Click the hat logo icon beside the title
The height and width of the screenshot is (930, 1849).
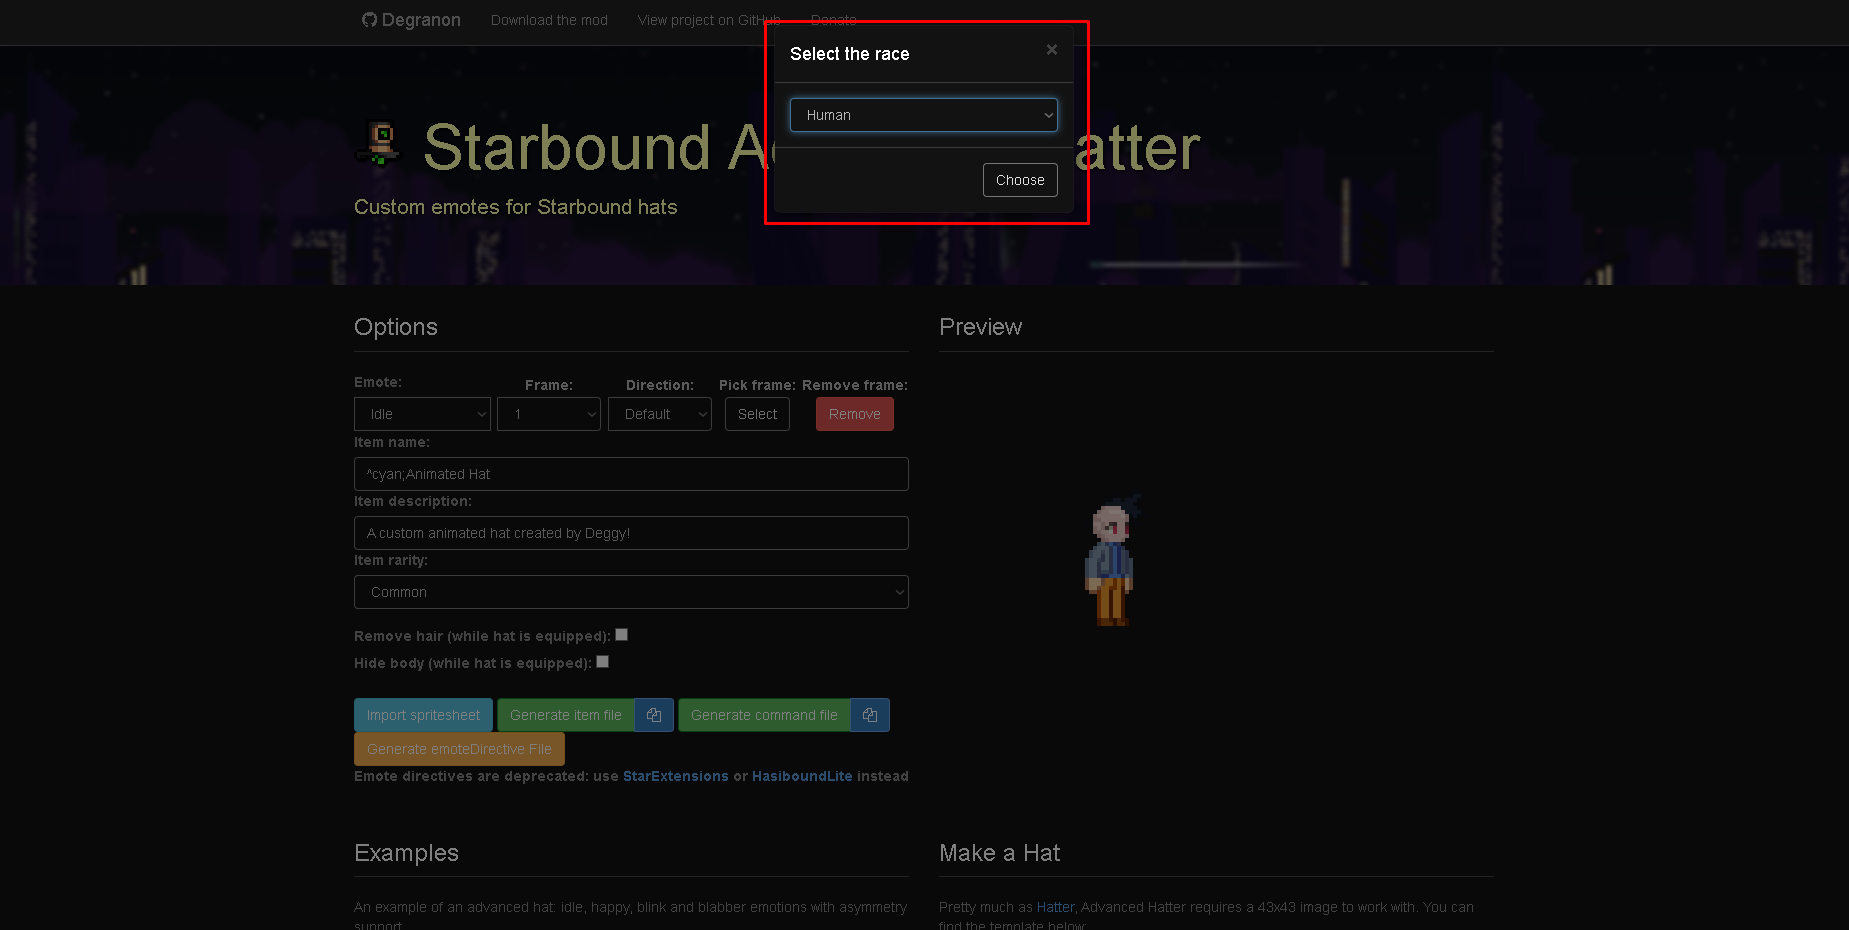(x=379, y=143)
